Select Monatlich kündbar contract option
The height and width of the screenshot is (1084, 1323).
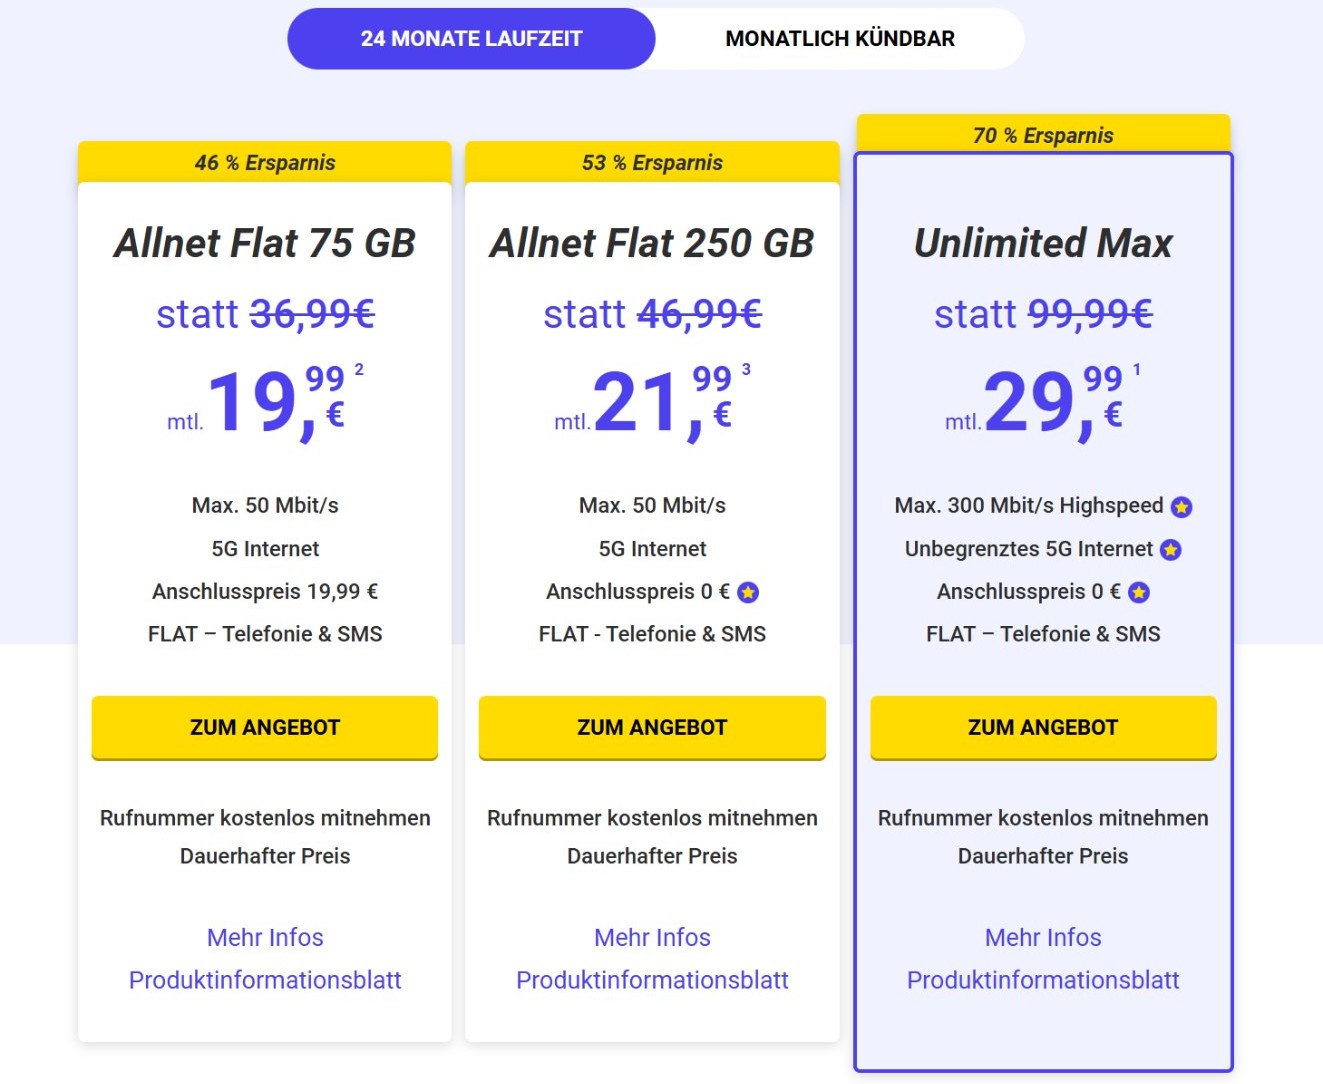pyautogui.click(x=840, y=39)
